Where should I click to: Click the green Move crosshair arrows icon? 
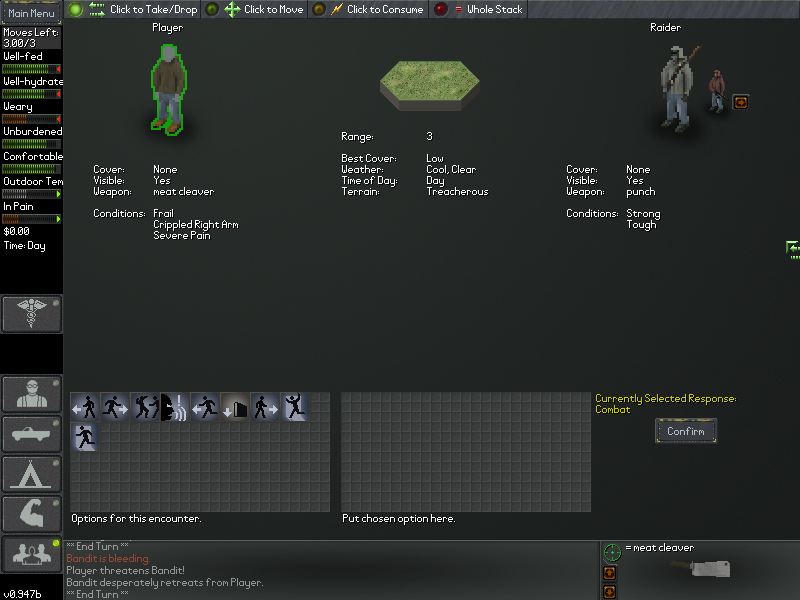tap(233, 9)
